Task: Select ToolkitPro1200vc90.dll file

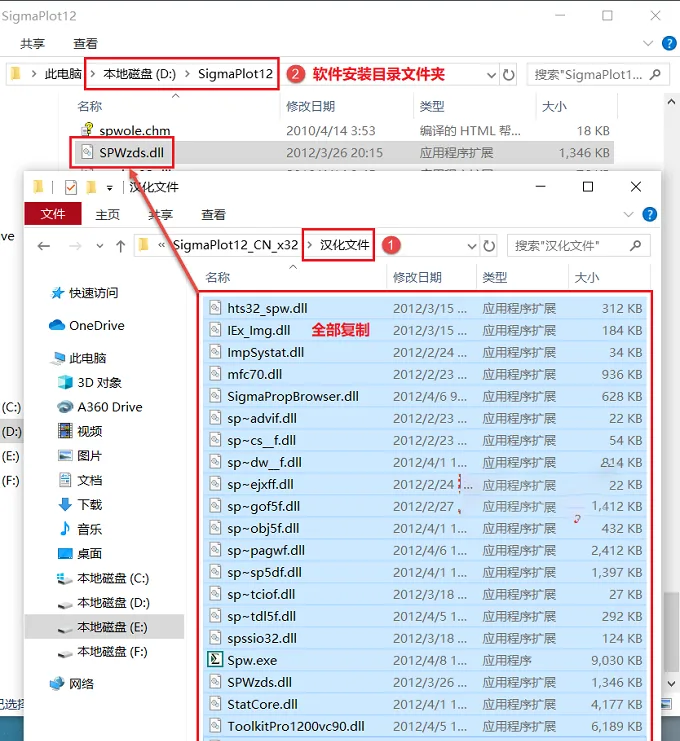Action: 425,726
